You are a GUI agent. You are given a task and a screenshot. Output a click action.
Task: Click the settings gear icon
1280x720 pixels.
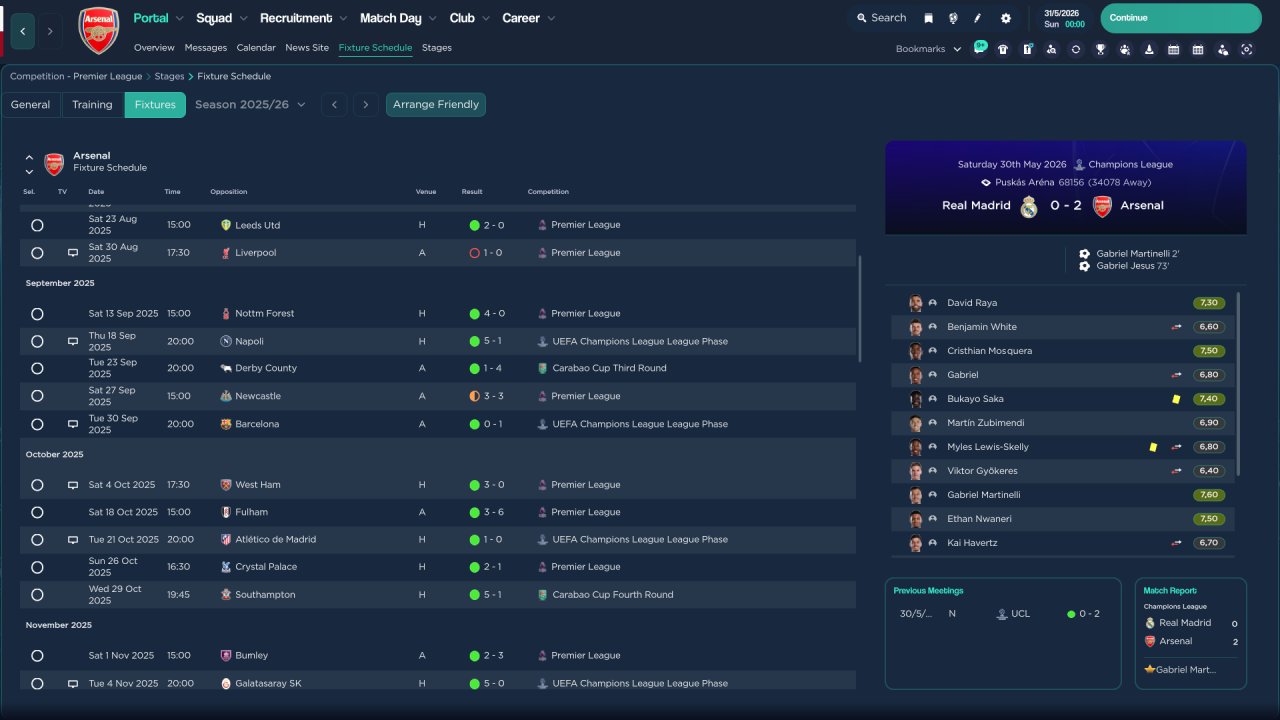pyautogui.click(x=1005, y=18)
